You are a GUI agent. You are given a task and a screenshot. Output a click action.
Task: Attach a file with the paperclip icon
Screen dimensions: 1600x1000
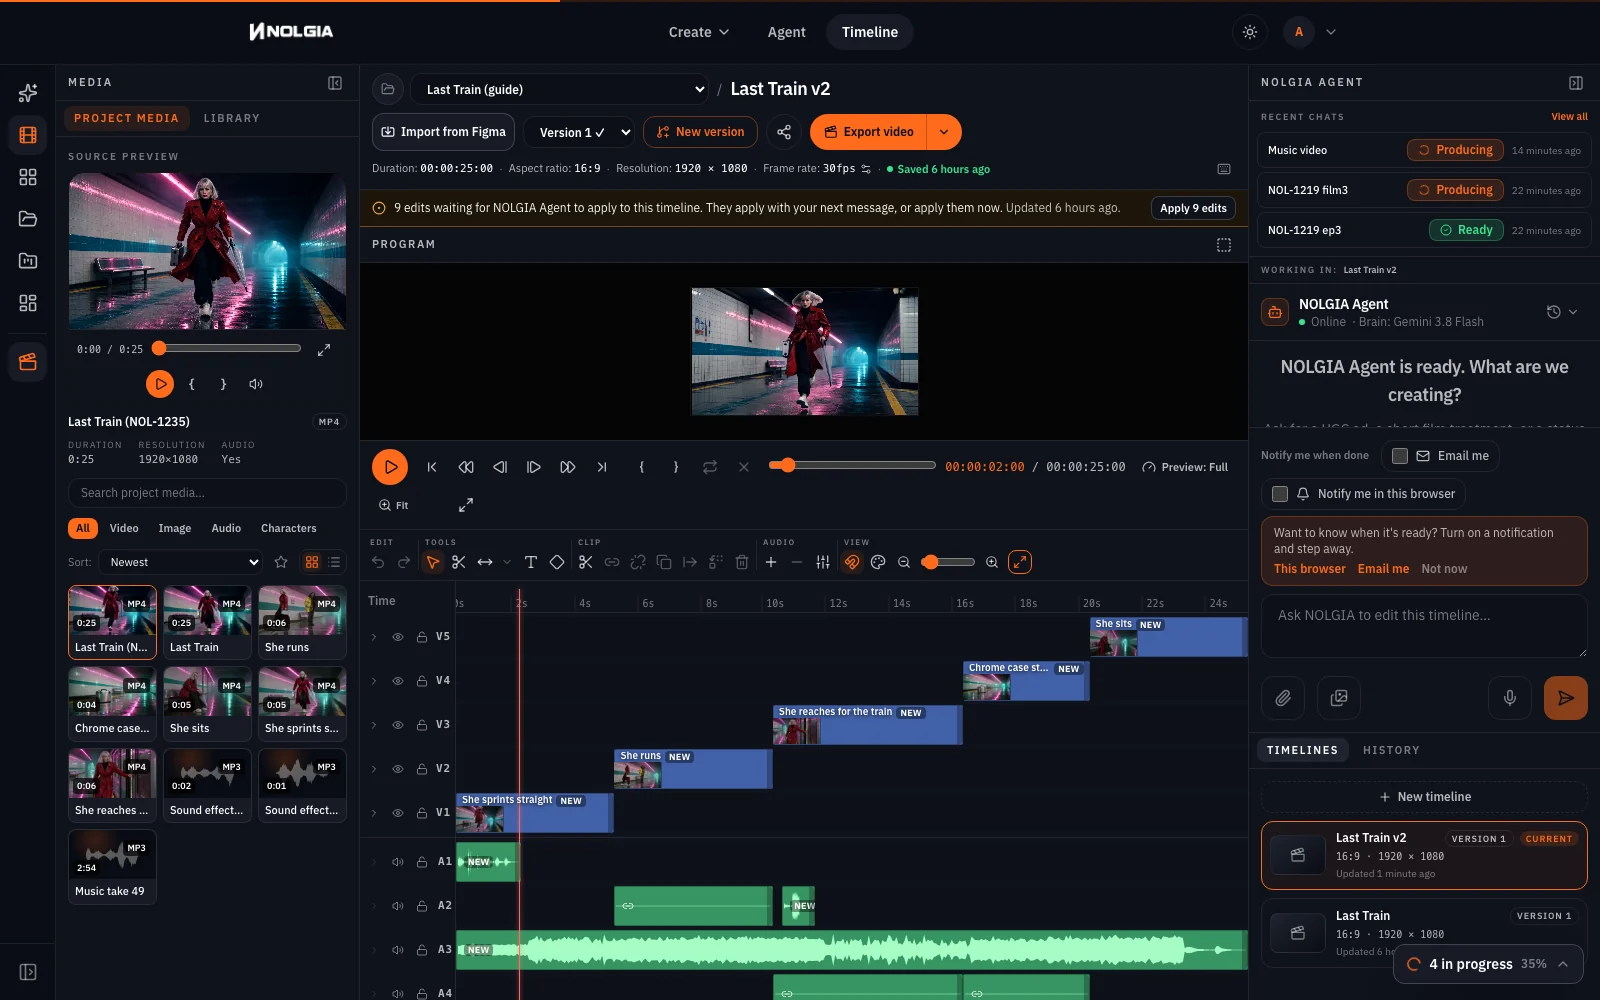(x=1283, y=698)
